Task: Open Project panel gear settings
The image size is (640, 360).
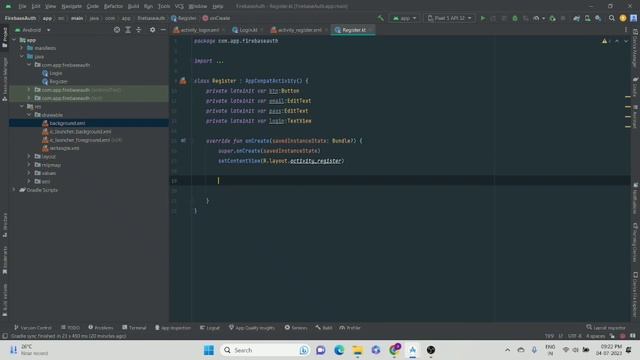Action: point(152,30)
